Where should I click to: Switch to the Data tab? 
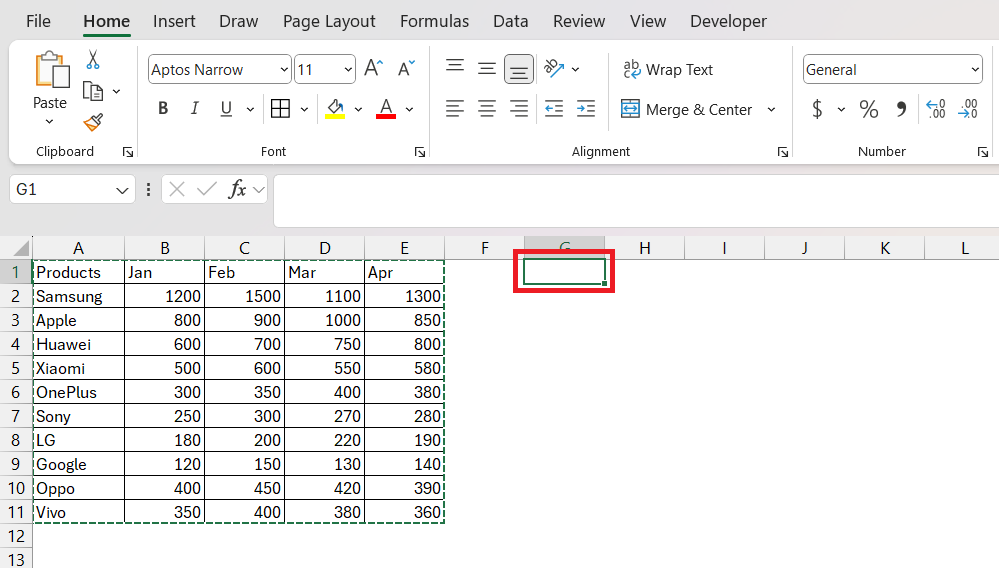coord(510,21)
